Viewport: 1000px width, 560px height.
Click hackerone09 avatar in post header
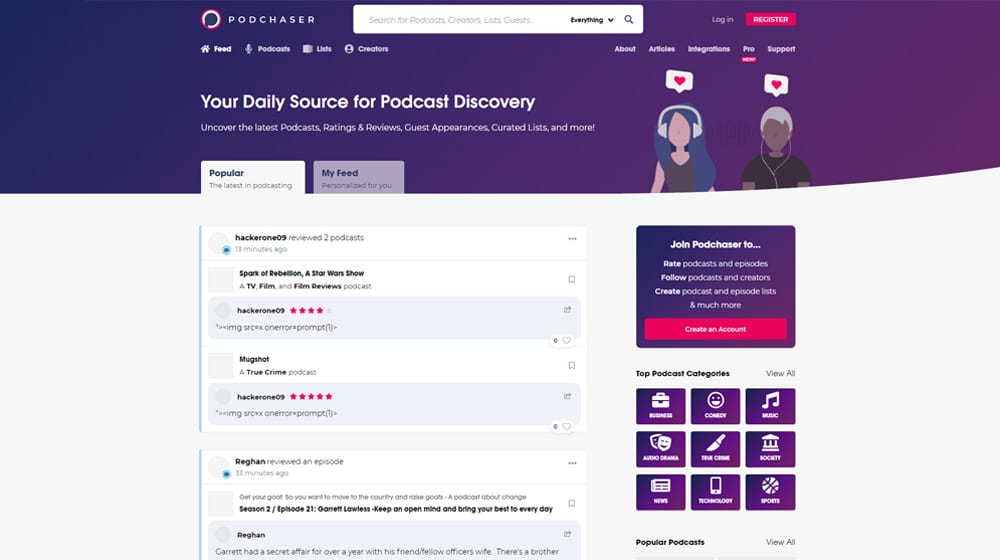click(219, 243)
